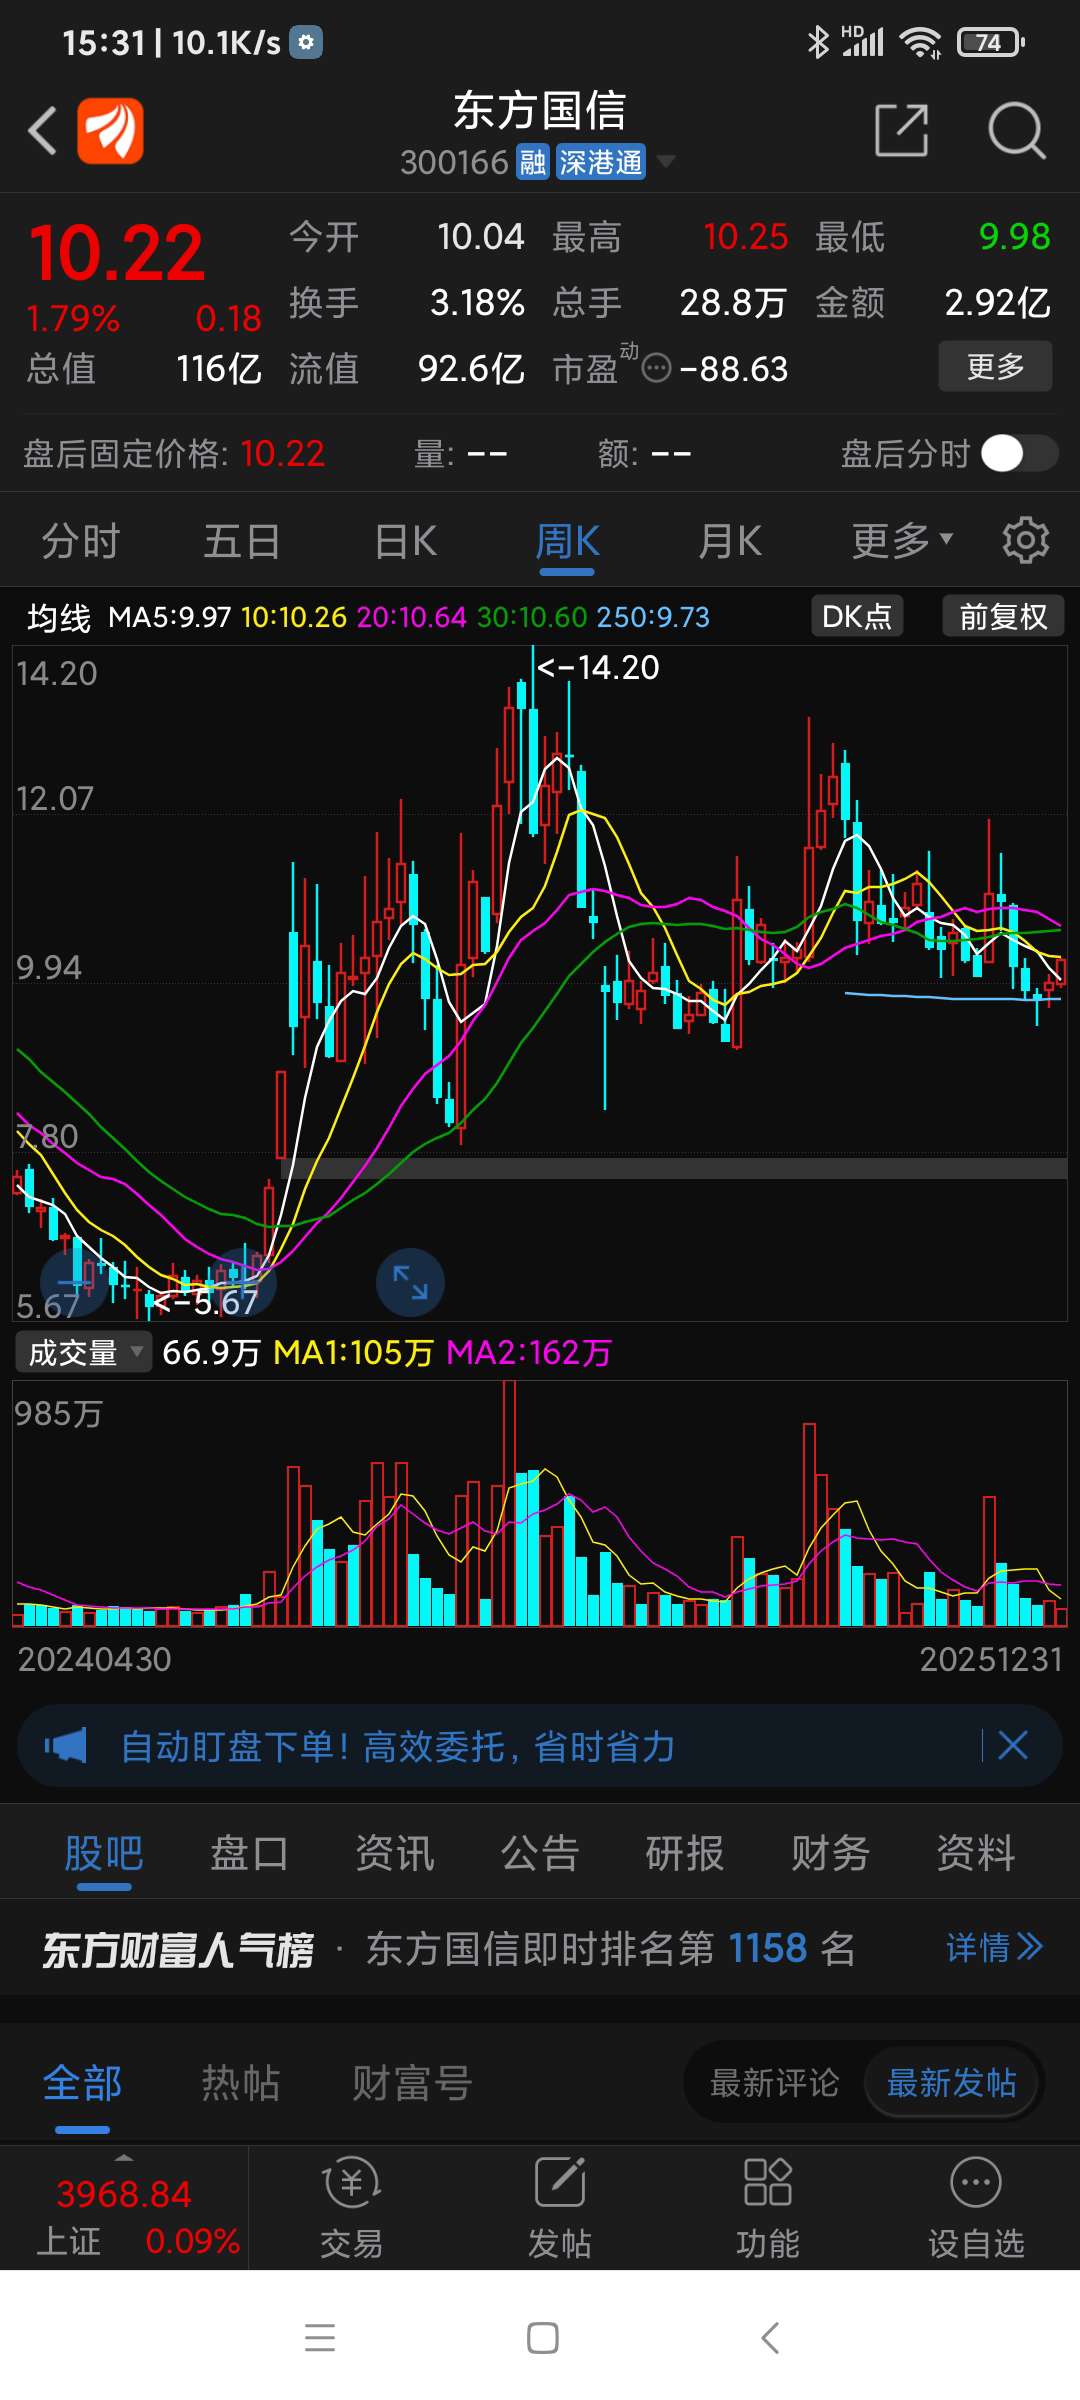
Task: Expand the 上证 index ticker panel
Action: pos(124,2208)
